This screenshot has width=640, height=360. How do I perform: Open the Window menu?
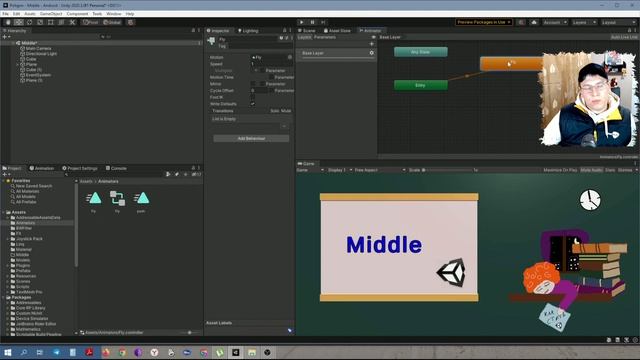pyautogui.click(x=114, y=14)
